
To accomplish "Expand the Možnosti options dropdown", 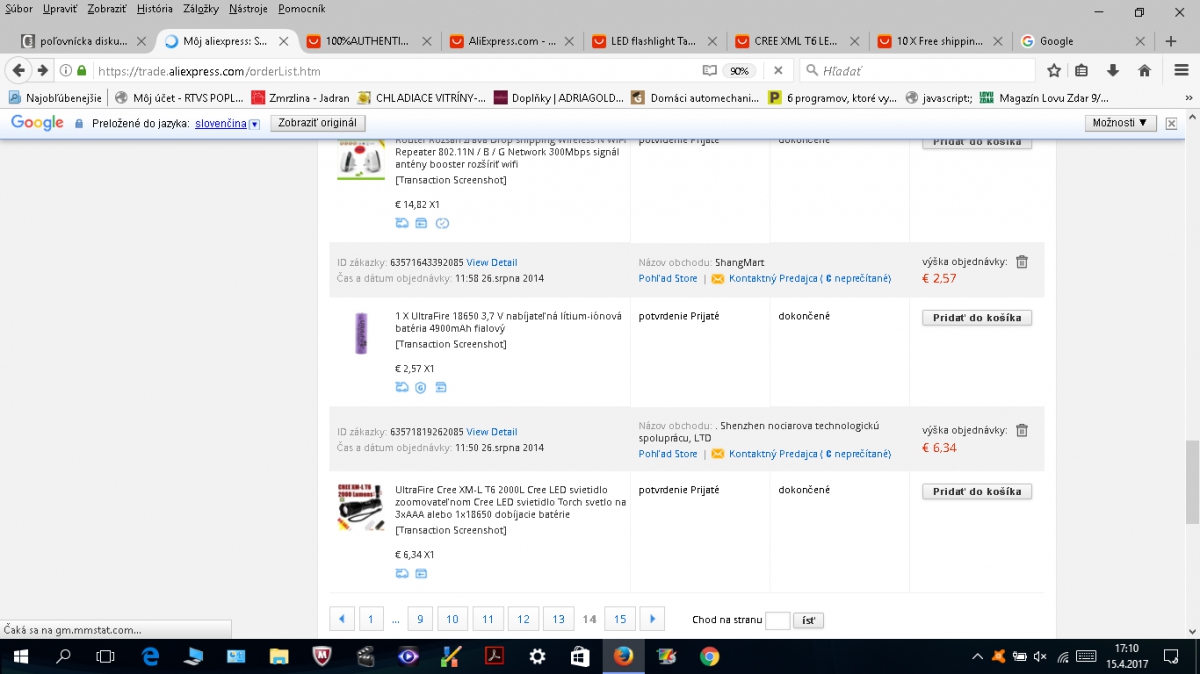I will pyautogui.click(x=1121, y=122).
